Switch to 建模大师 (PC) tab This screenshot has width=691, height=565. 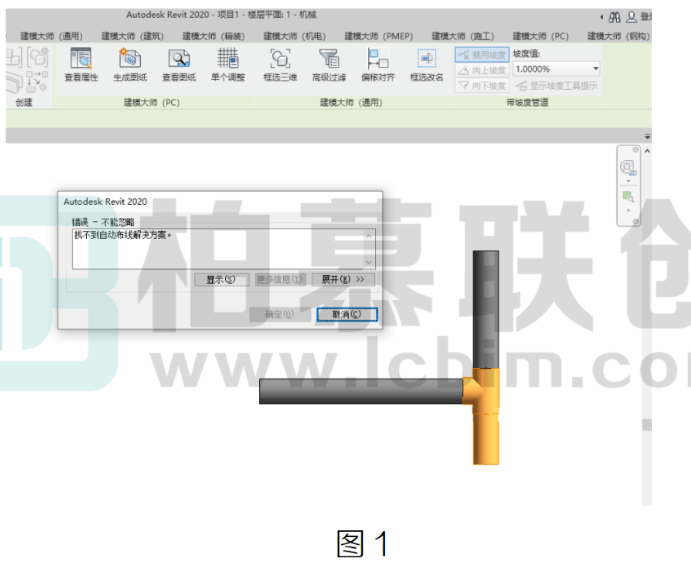coord(541,36)
